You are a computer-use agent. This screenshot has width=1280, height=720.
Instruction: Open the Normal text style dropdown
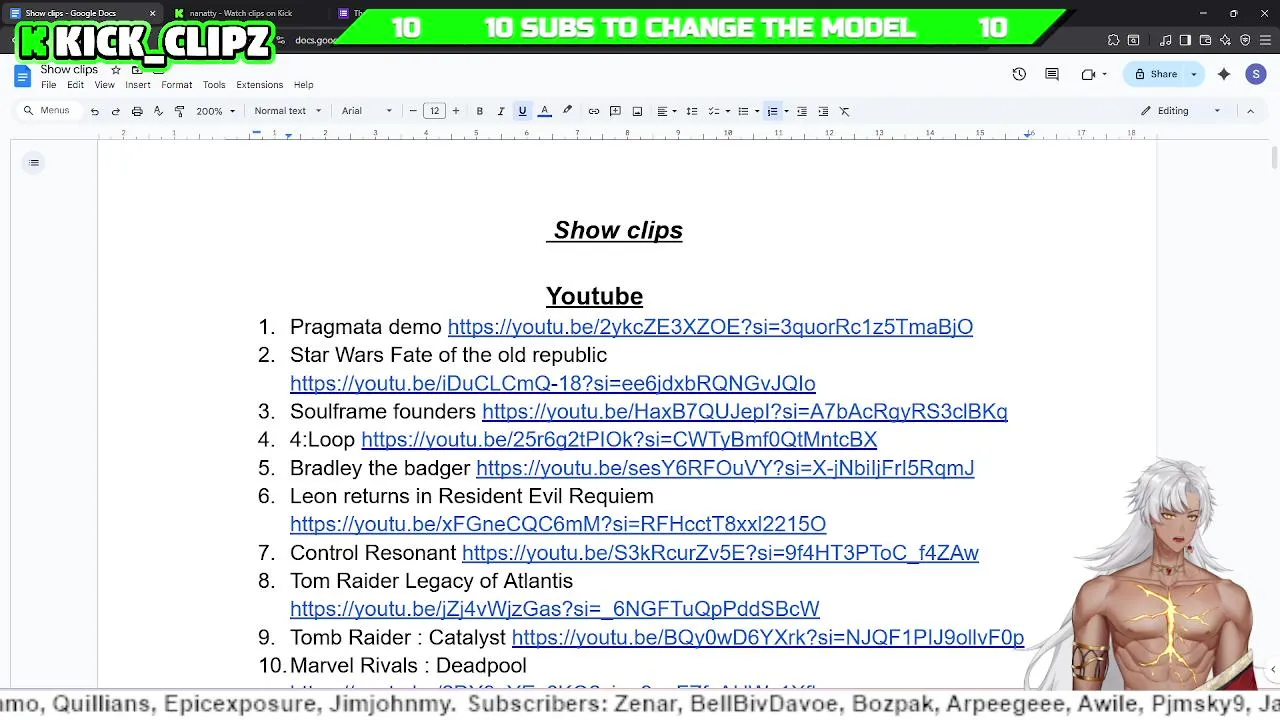tap(288, 111)
